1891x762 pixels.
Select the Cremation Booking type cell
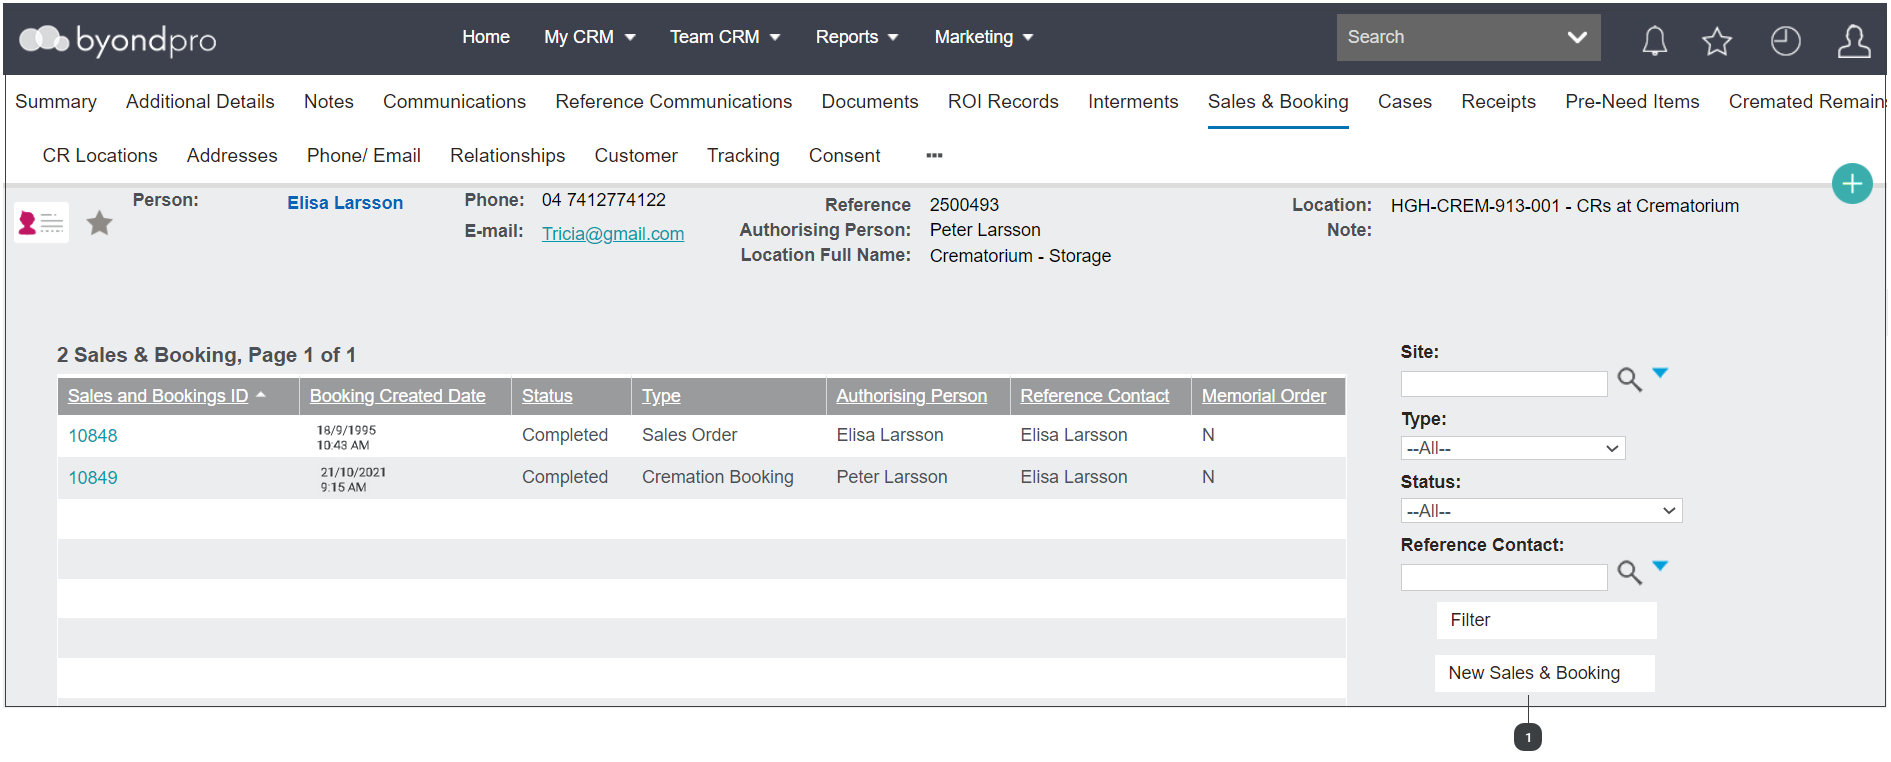pyautogui.click(x=718, y=478)
